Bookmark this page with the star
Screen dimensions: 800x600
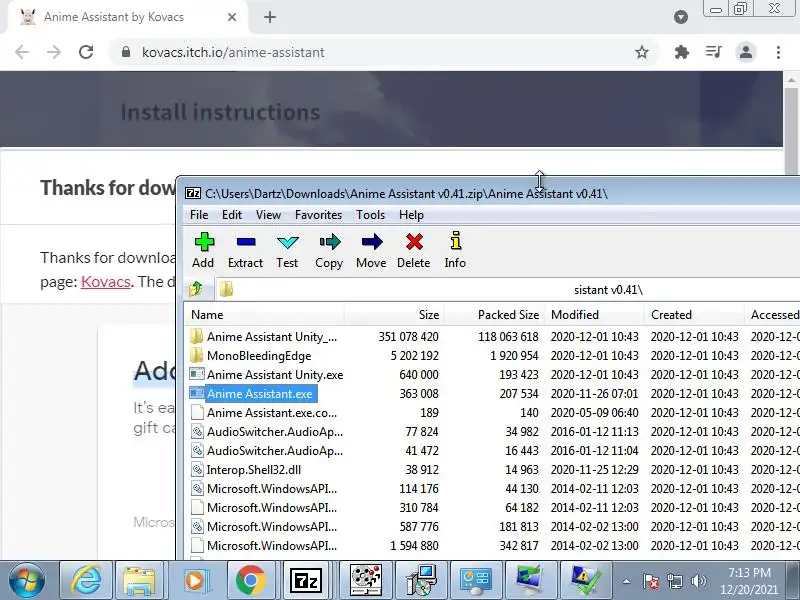(x=642, y=52)
